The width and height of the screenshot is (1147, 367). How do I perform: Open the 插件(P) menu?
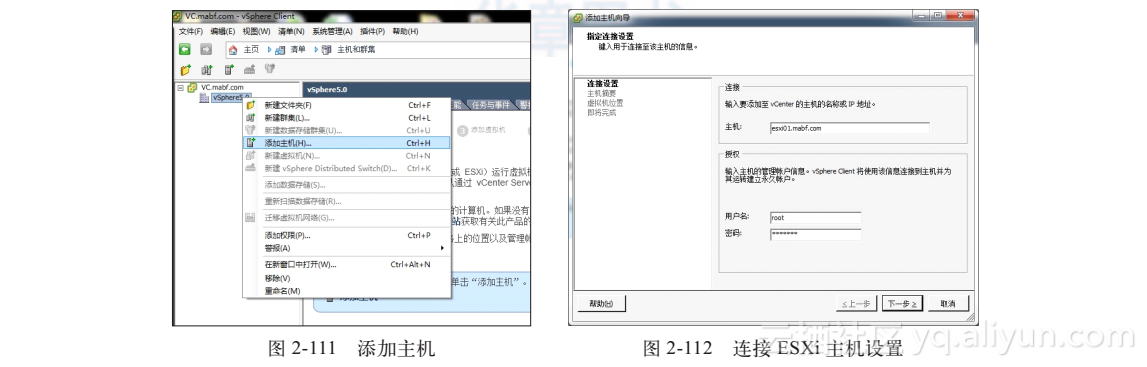(372, 31)
